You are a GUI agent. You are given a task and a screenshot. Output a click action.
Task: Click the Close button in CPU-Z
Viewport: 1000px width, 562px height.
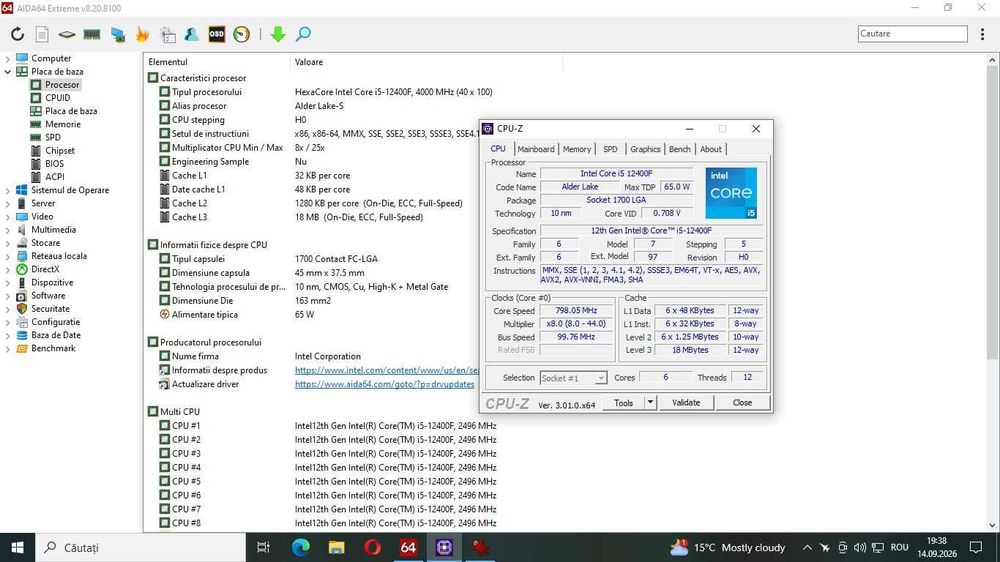point(742,403)
